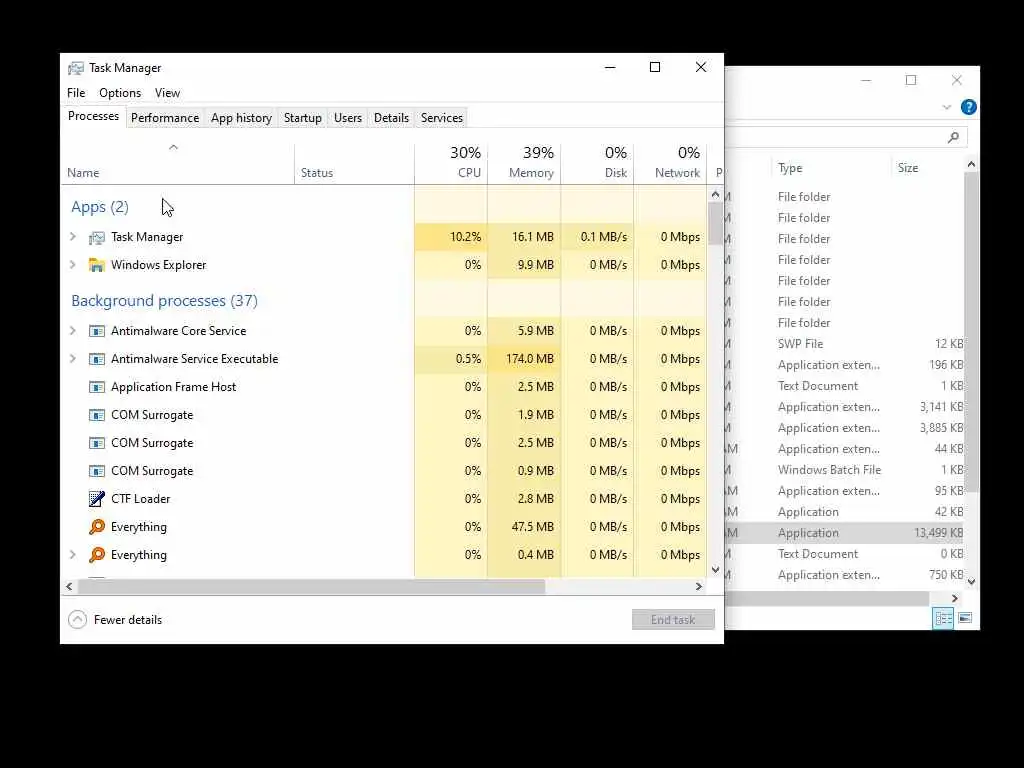Click the Explorer vertical scrollbar thumb
Screen dimensions: 1024x768
[971, 333]
